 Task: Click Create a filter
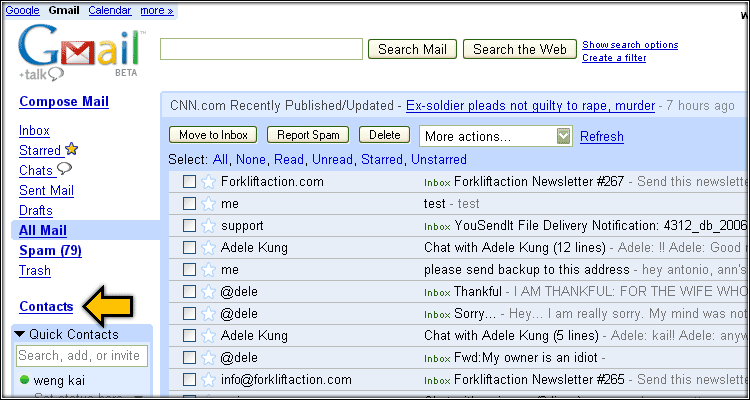coord(614,58)
